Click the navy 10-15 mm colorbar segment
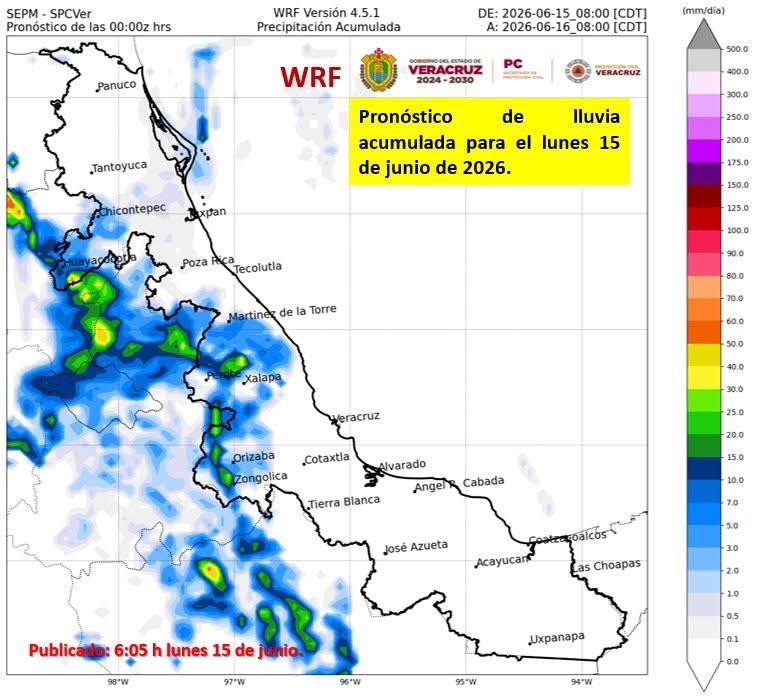Image resolution: width=757 pixels, height=699 pixels. click(x=704, y=469)
